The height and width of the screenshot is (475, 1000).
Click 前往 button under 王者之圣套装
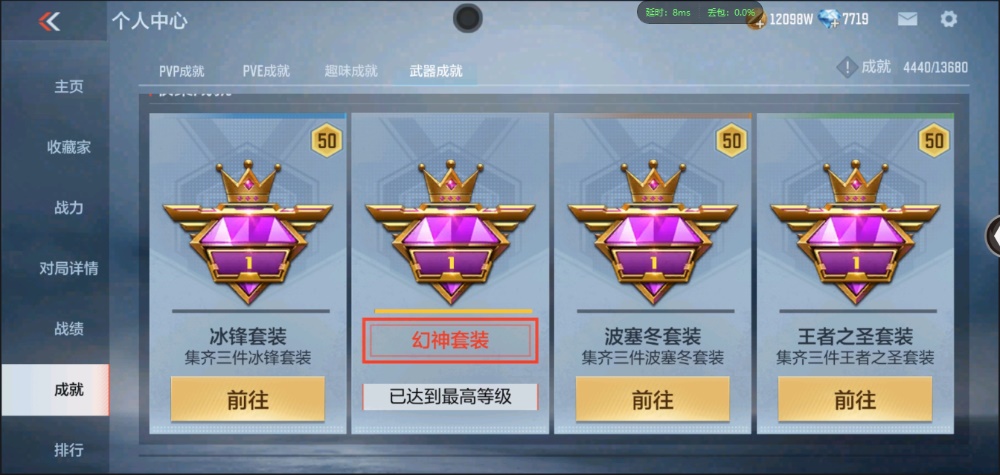[x=855, y=399]
